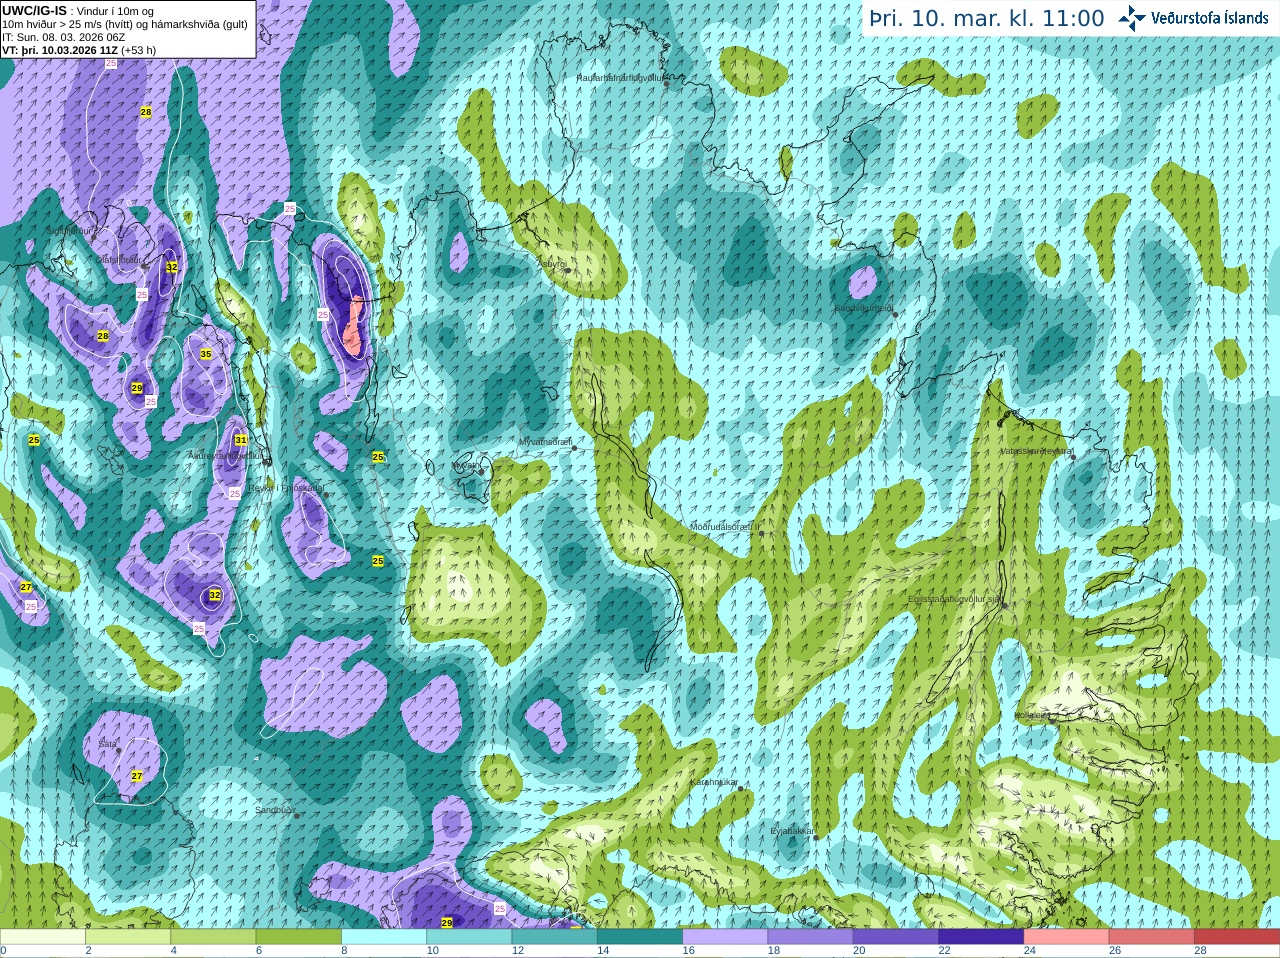The image size is (1280, 958).
Task: Click the 22–24 m/s legend color swatch
Action: (x=981, y=937)
